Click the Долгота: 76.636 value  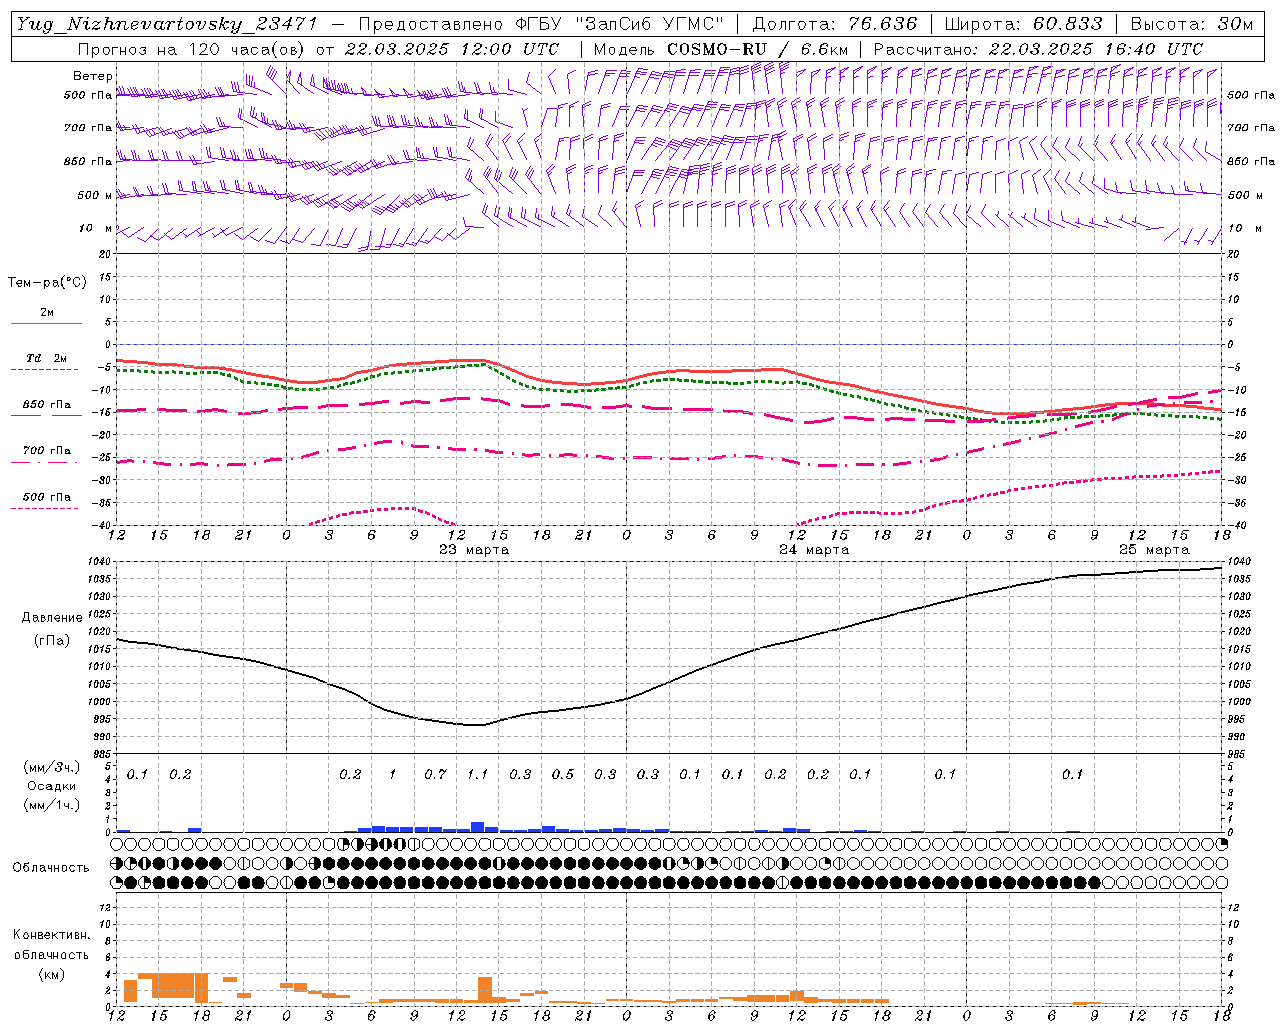tap(834, 24)
